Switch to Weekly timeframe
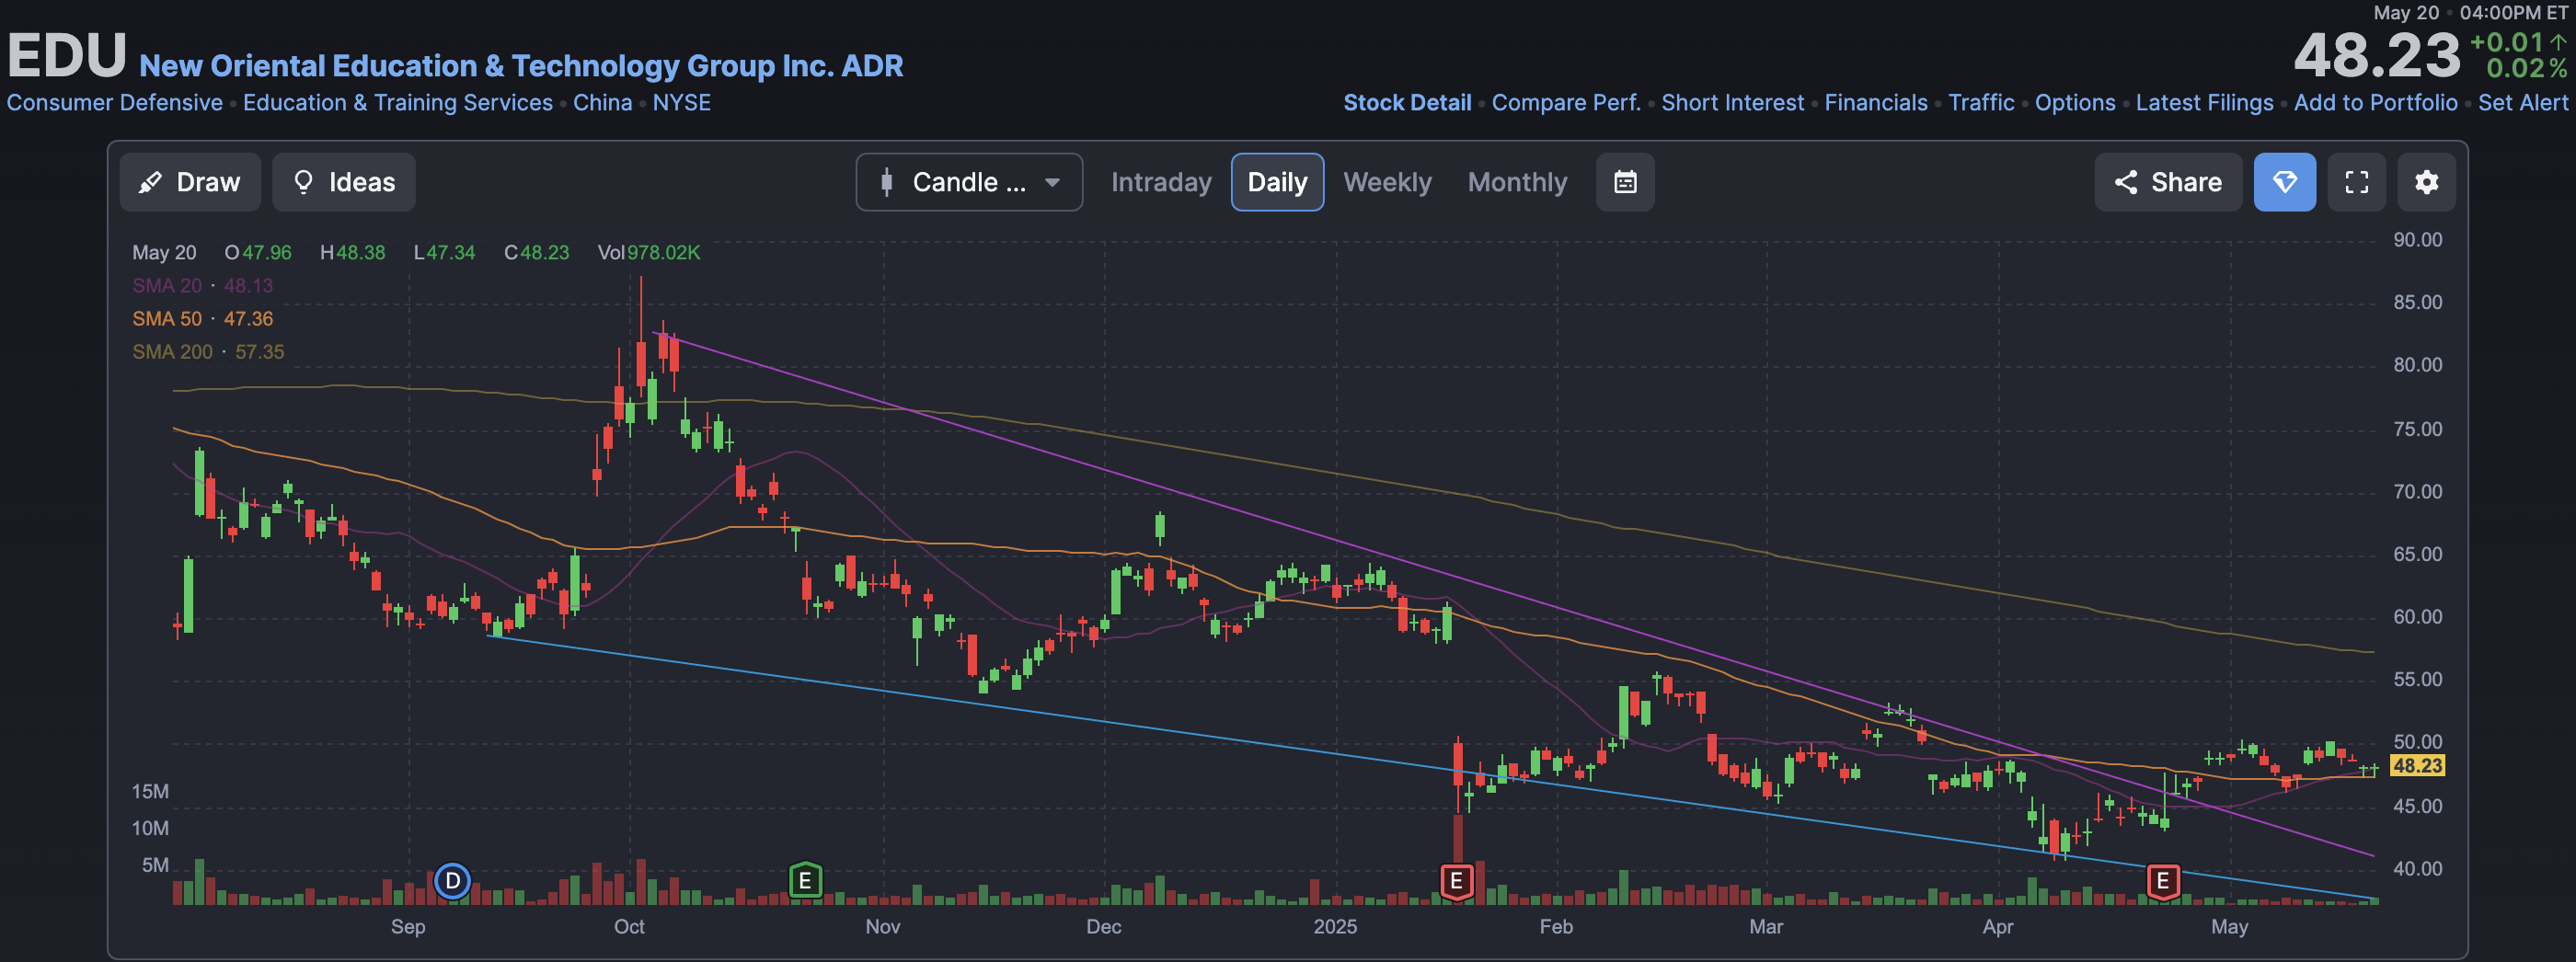2576x962 pixels. (x=1387, y=182)
